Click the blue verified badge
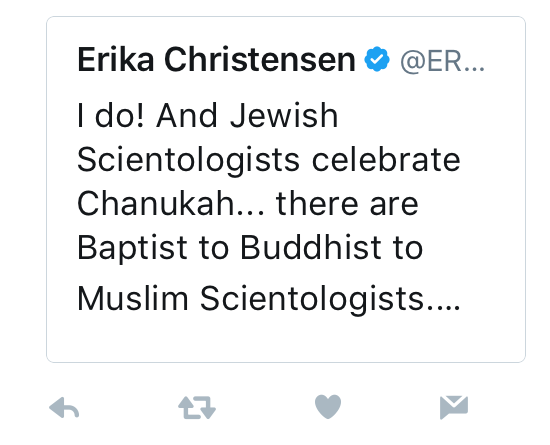550x445 pixels. click(377, 59)
